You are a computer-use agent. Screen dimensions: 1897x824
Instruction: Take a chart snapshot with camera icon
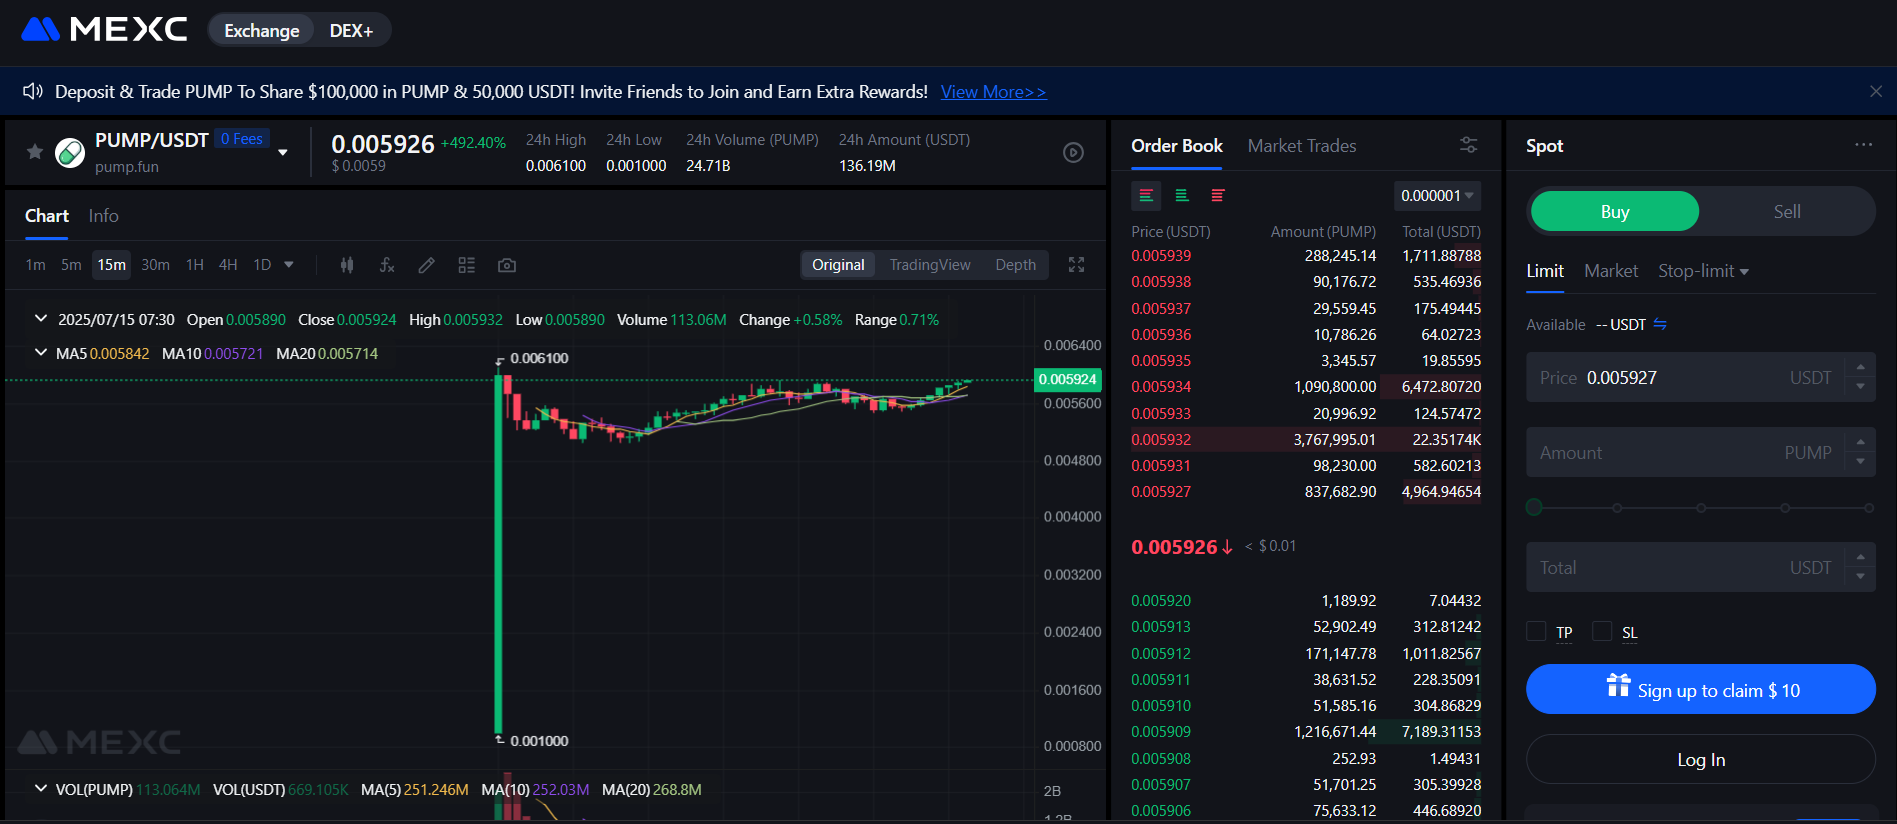[507, 265]
